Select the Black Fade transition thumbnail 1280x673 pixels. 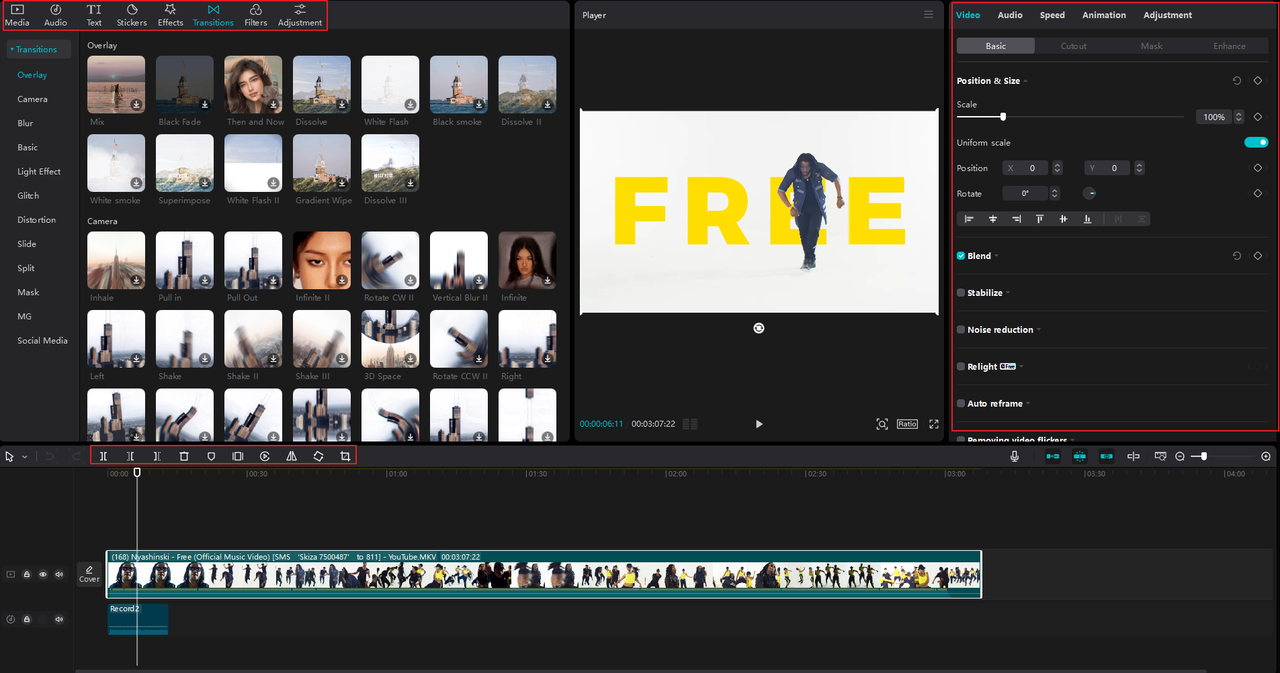click(x=185, y=84)
